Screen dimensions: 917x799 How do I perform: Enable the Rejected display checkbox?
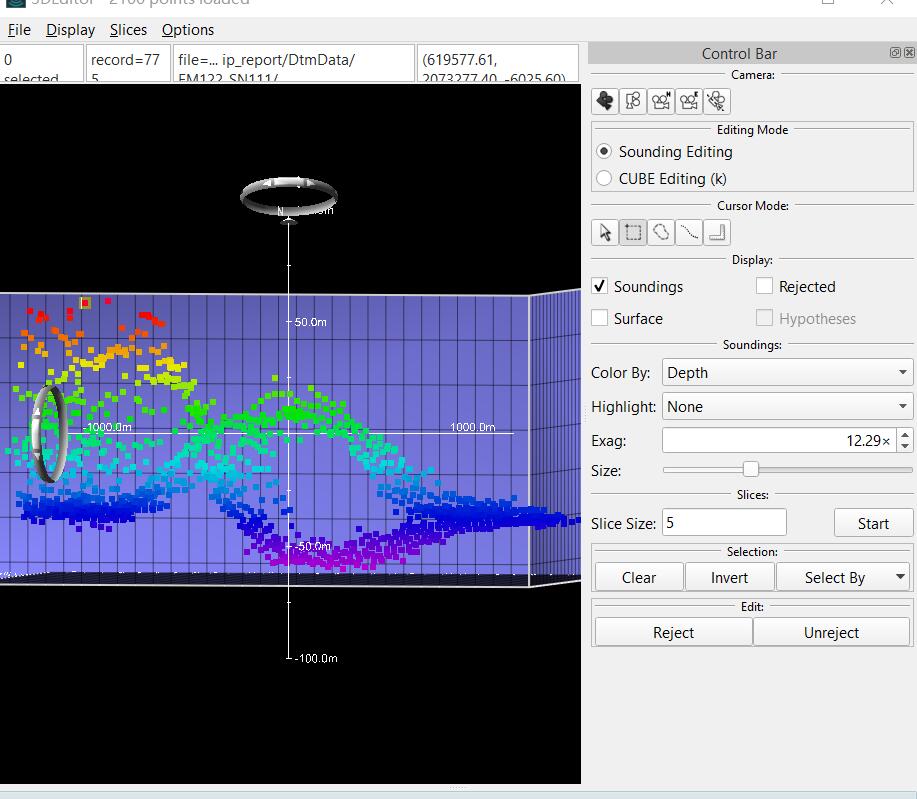pyautogui.click(x=764, y=286)
